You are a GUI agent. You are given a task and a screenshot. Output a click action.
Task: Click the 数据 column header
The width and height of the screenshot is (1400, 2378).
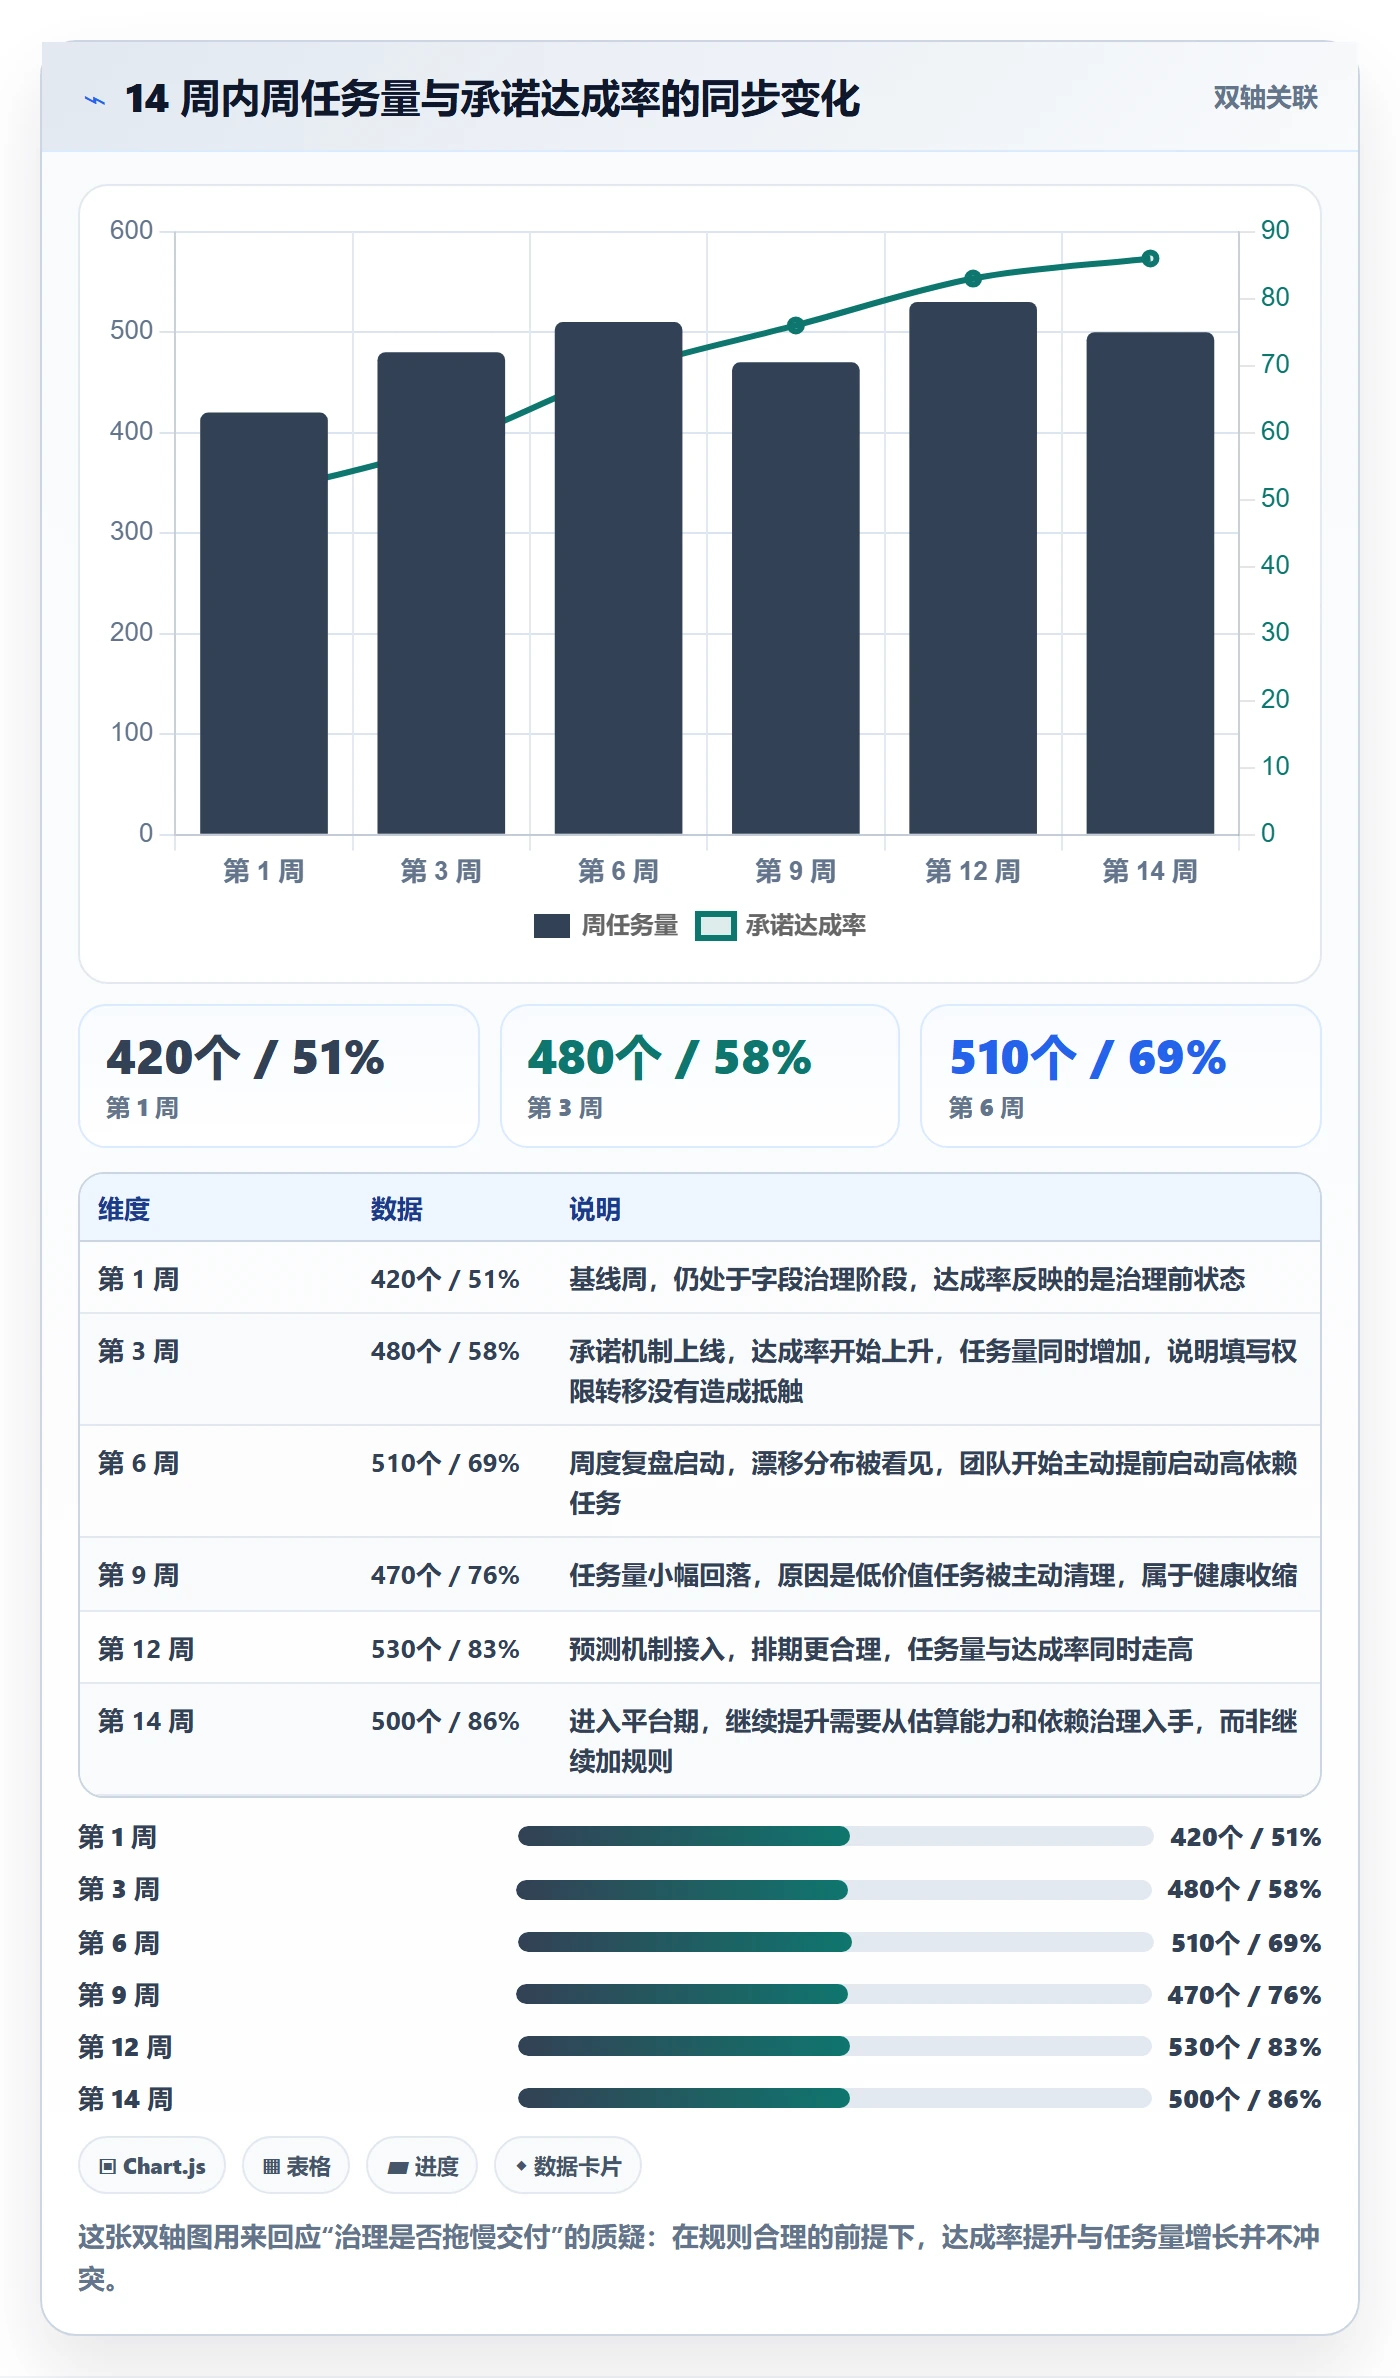(x=397, y=1209)
